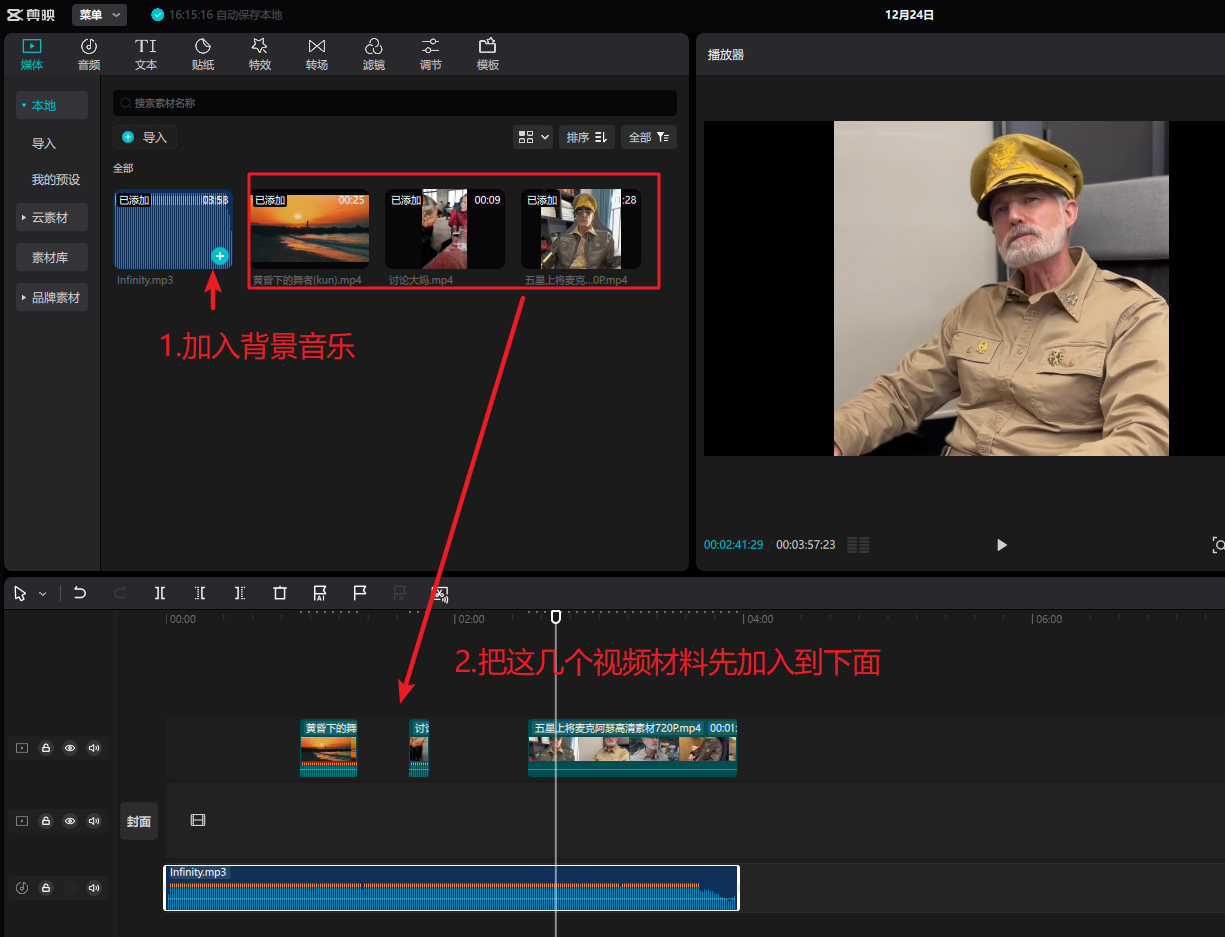Expand the 云素材 section
The image size is (1225, 937).
[x=51, y=217]
